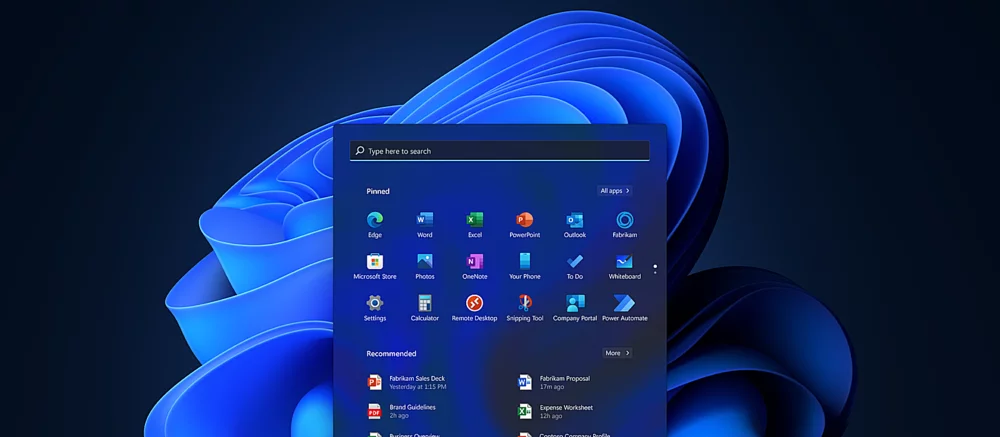Open the Outlook app icon
1000x437 pixels.
(575, 221)
